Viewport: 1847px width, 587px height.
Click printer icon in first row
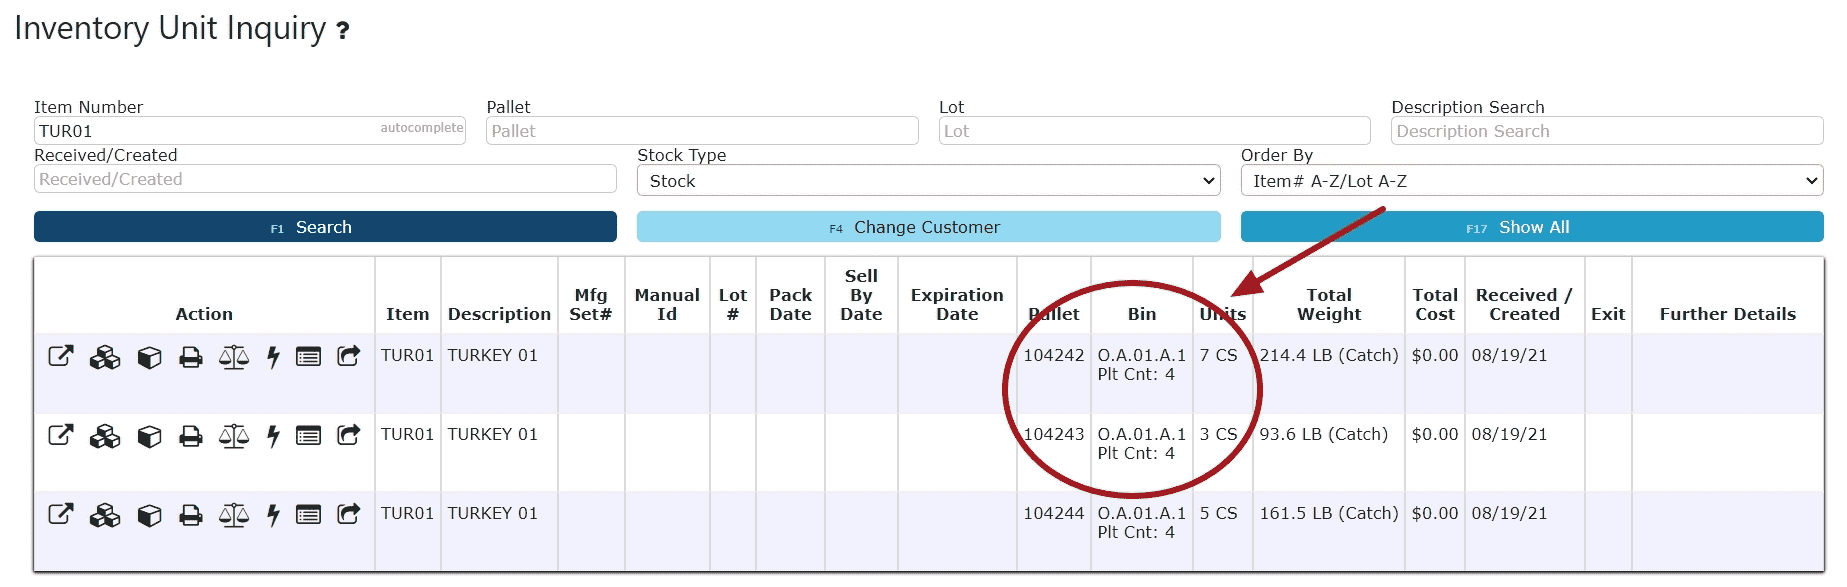coord(190,357)
